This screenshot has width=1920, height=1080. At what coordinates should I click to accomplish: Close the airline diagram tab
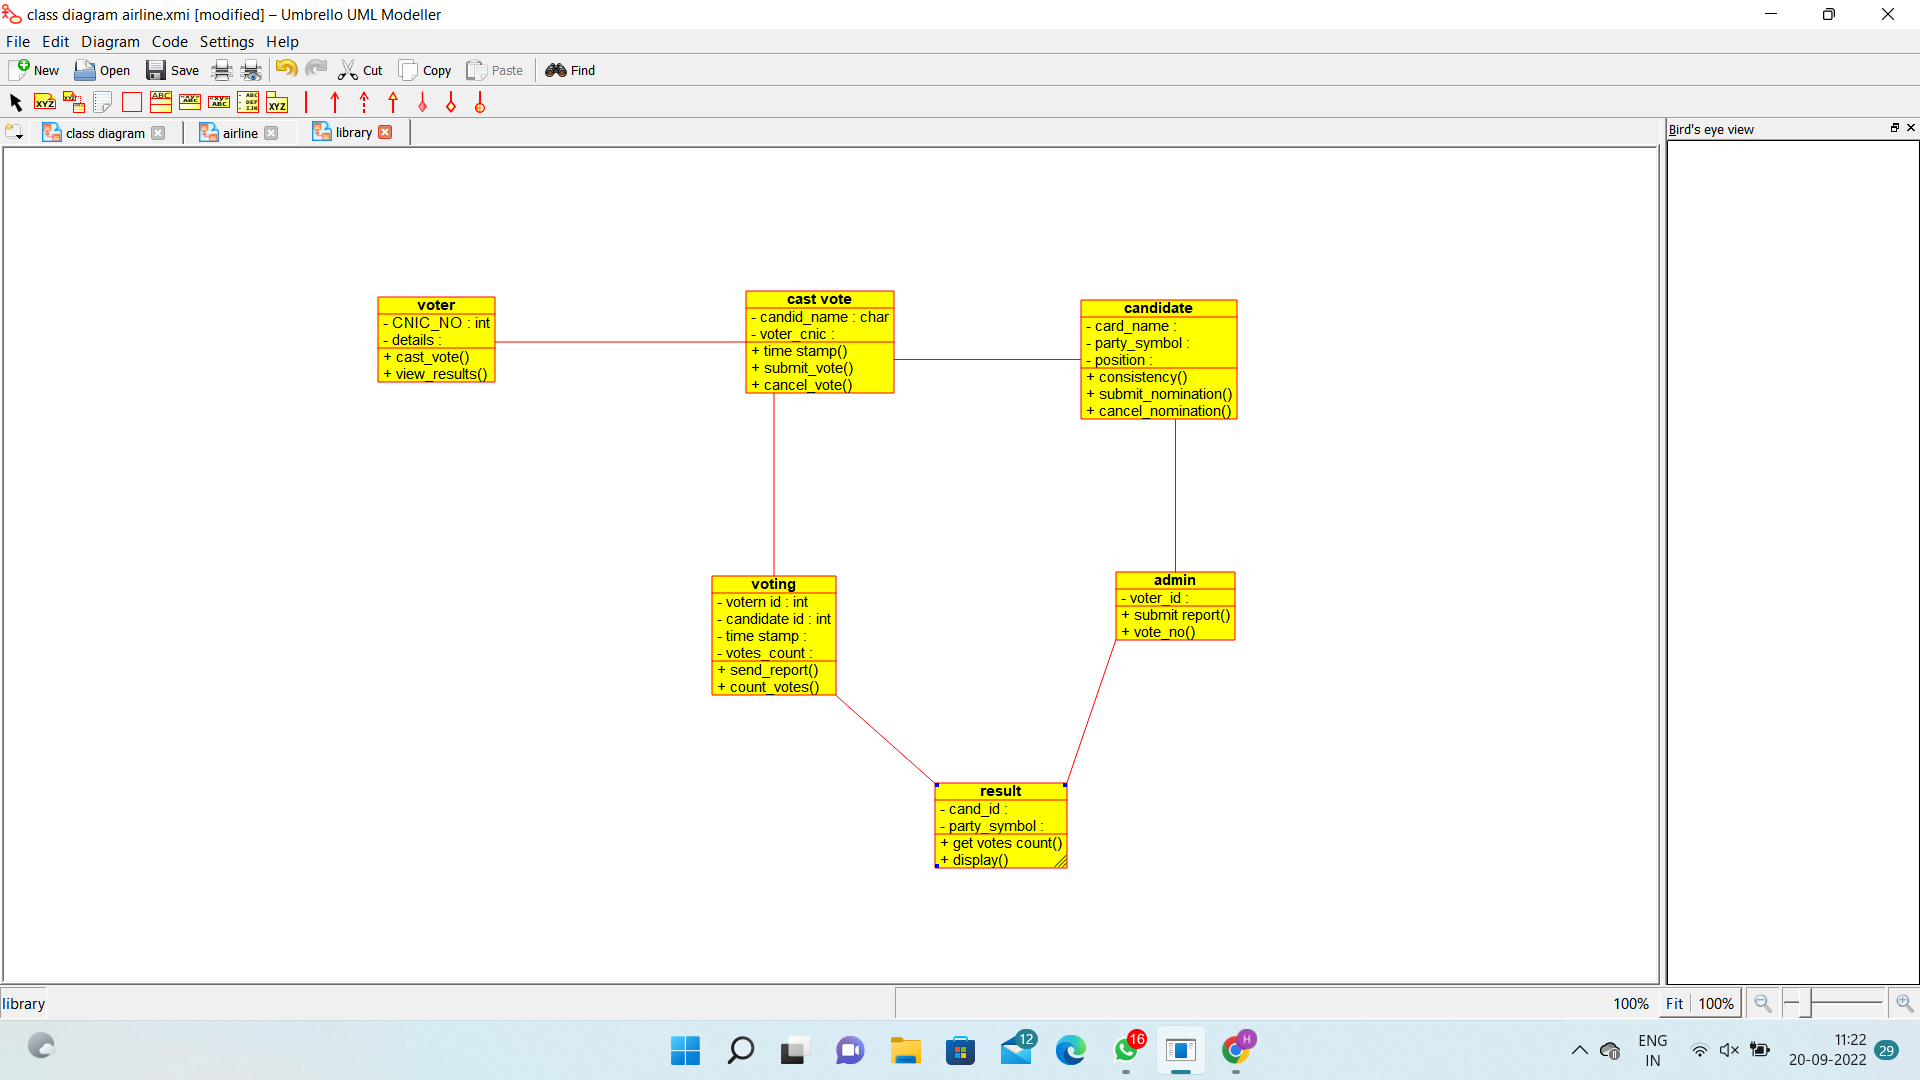click(x=271, y=133)
